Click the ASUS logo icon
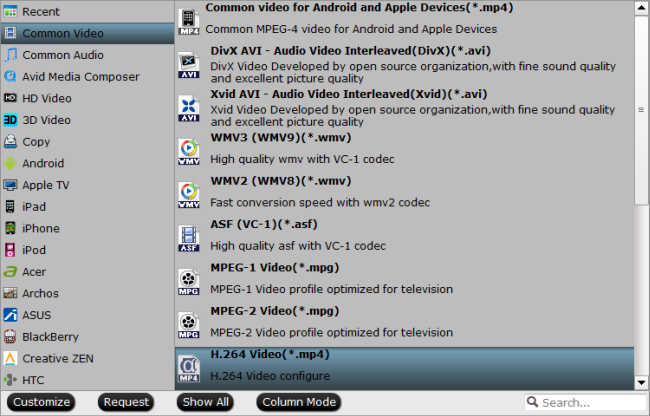The image size is (650, 416). click(10, 315)
